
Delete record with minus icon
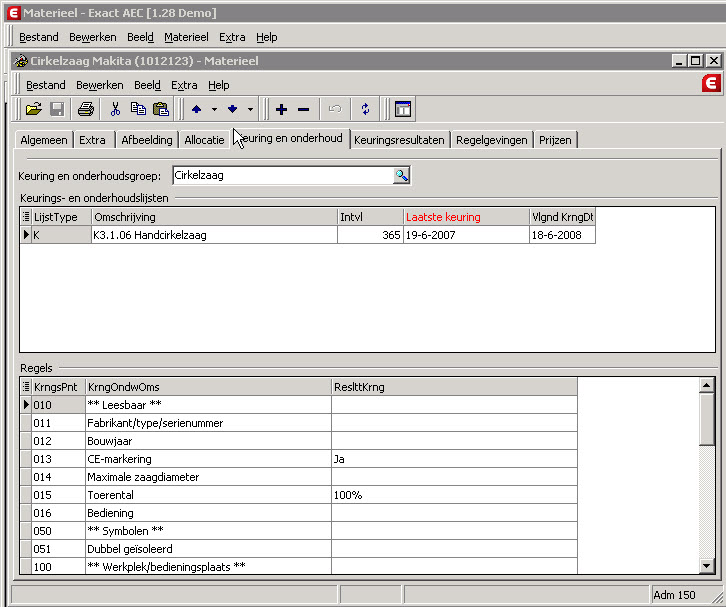tap(303, 109)
